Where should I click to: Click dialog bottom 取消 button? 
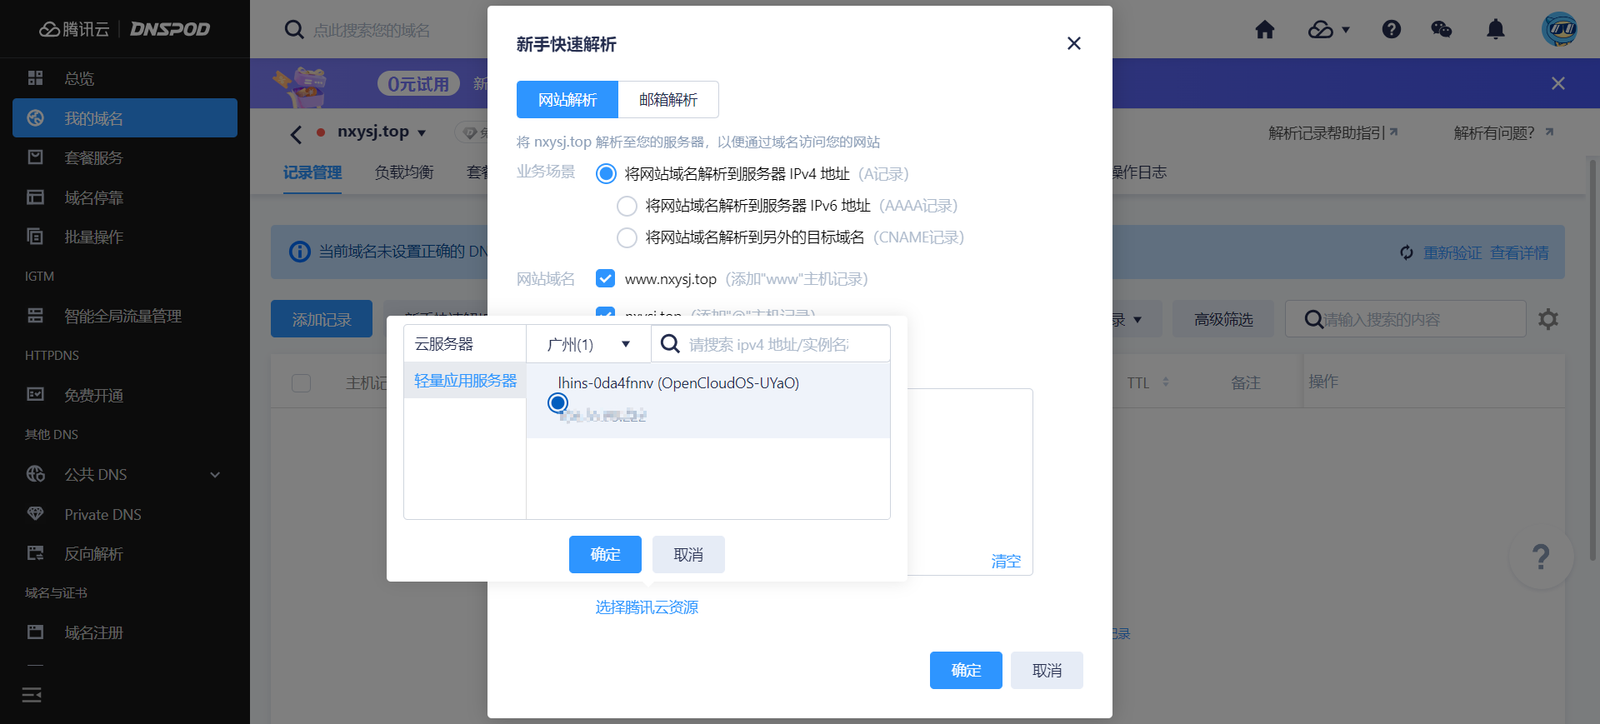coord(1047,670)
